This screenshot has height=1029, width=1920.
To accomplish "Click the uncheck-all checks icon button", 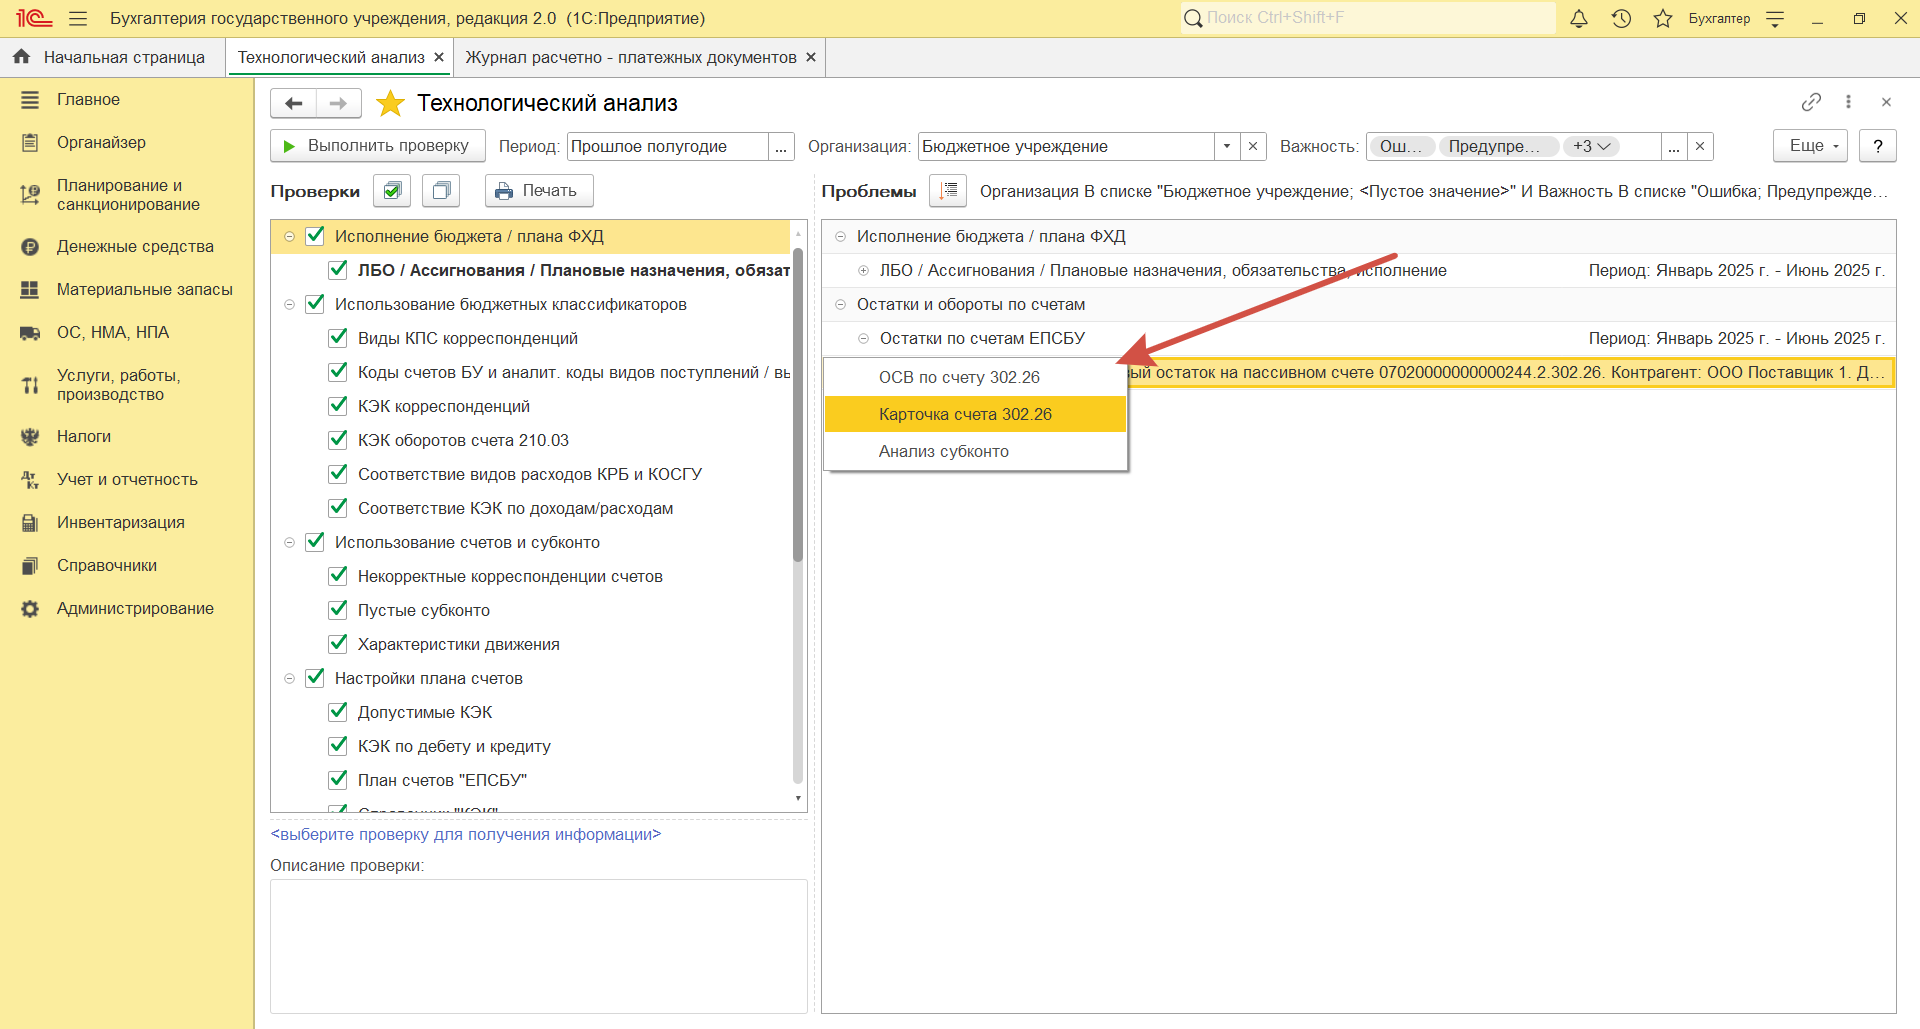I will click(440, 190).
